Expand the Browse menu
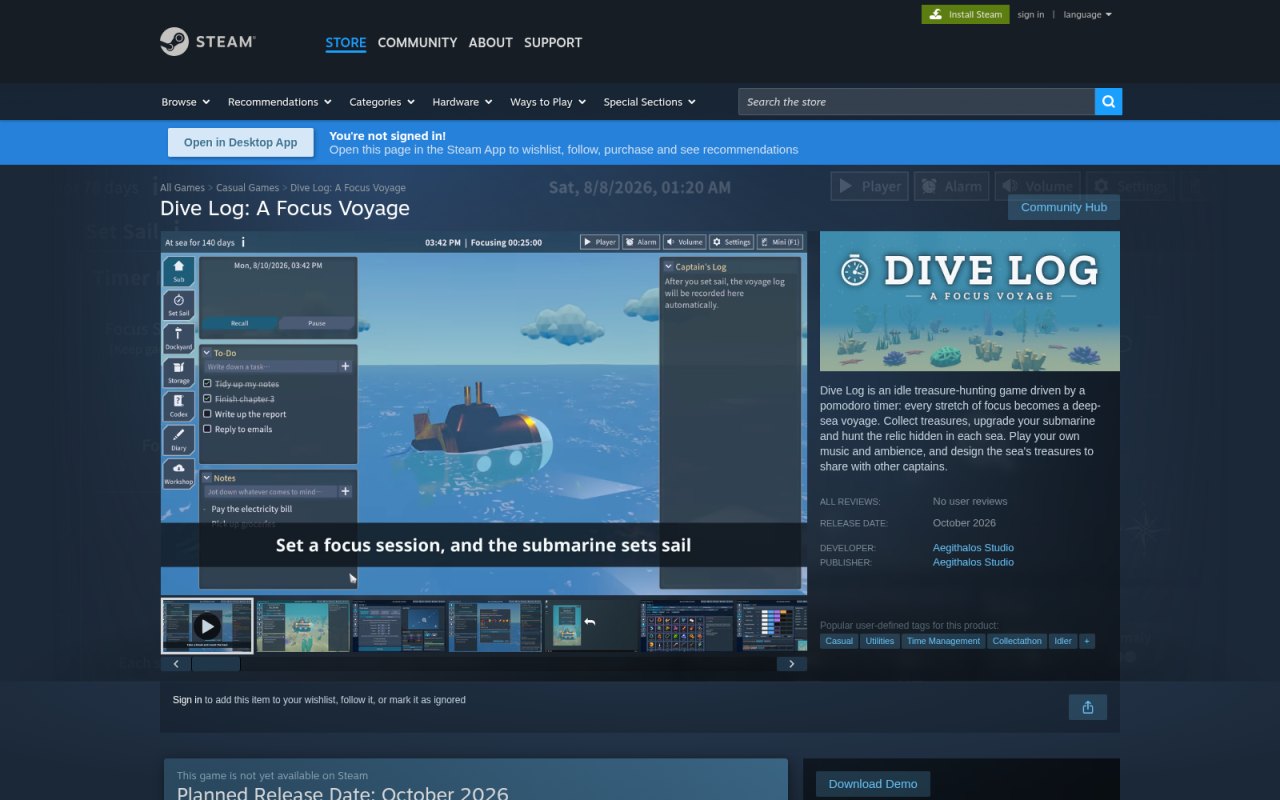 185,102
